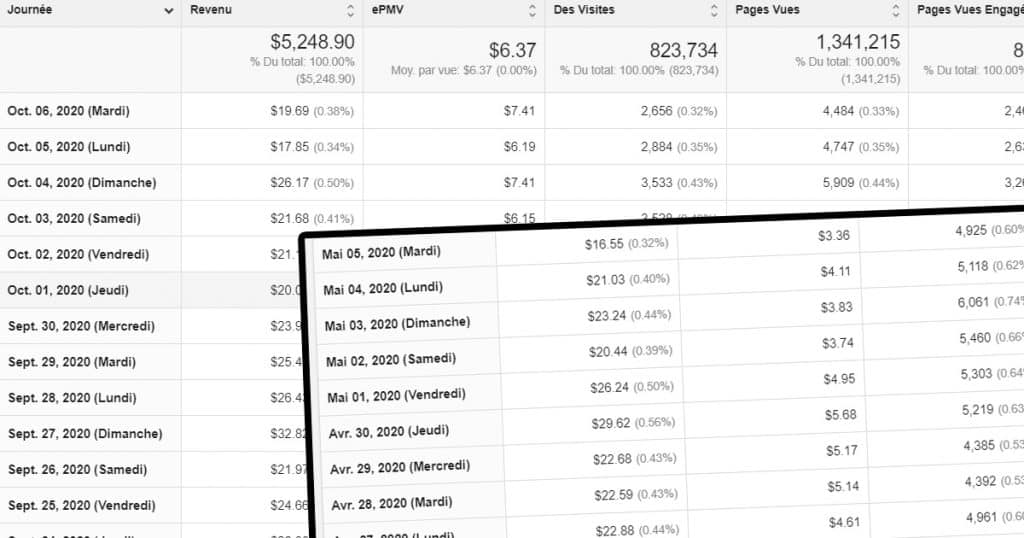Sort the Revenu column using arrows icon
The image size is (1024, 538).
pyautogui.click(x=350, y=10)
